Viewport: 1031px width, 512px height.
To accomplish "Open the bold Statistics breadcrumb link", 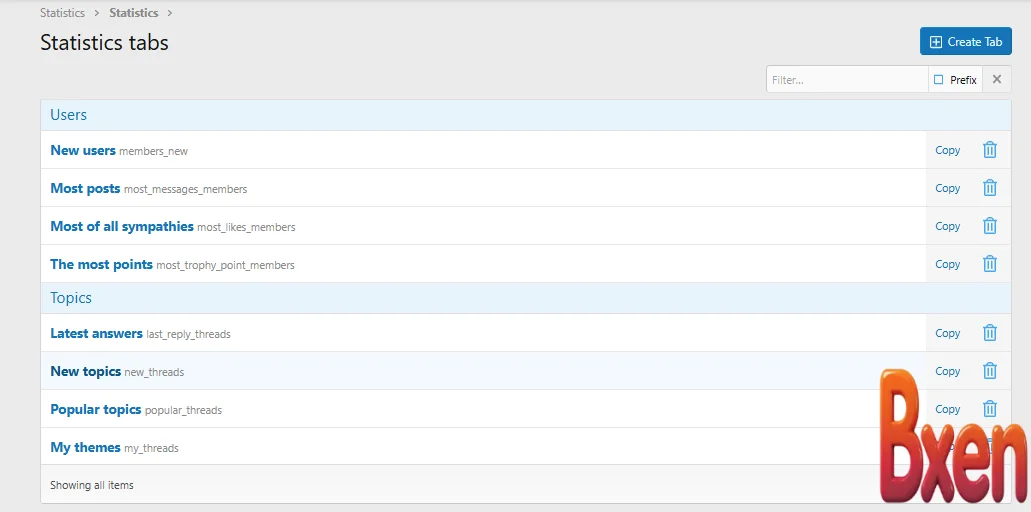I will tap(134, 13).
